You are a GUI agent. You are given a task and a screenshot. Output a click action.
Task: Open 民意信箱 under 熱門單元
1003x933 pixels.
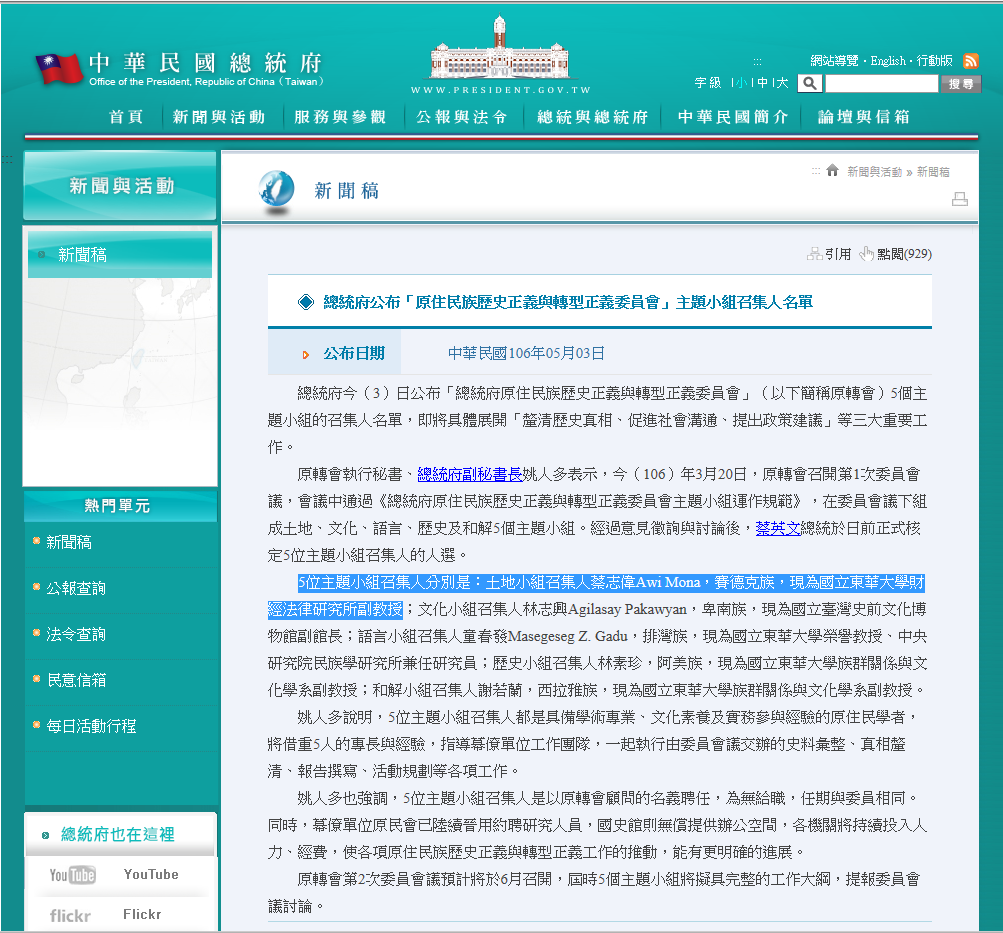click(76, 680)
